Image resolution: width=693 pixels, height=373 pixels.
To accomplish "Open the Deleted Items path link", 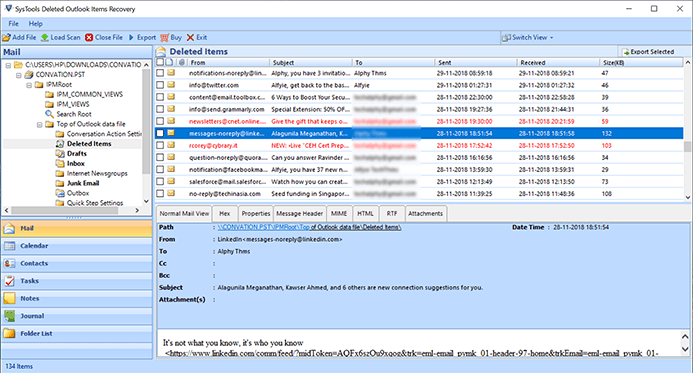I will [309, 227].
